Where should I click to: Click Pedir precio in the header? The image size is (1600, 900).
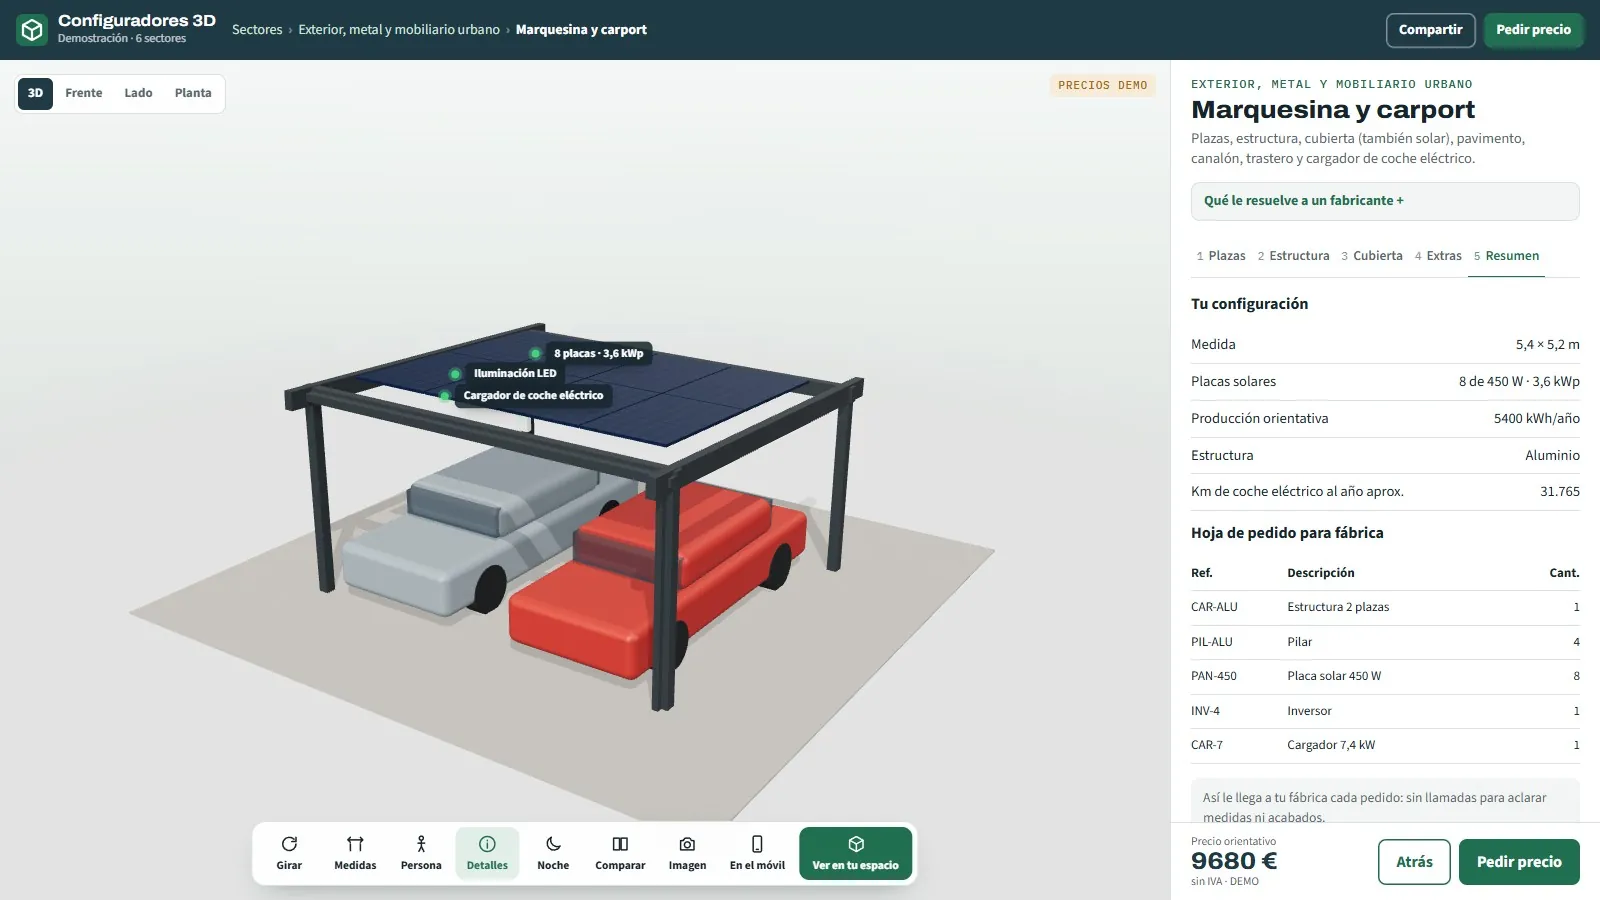tap(1533, 30)
